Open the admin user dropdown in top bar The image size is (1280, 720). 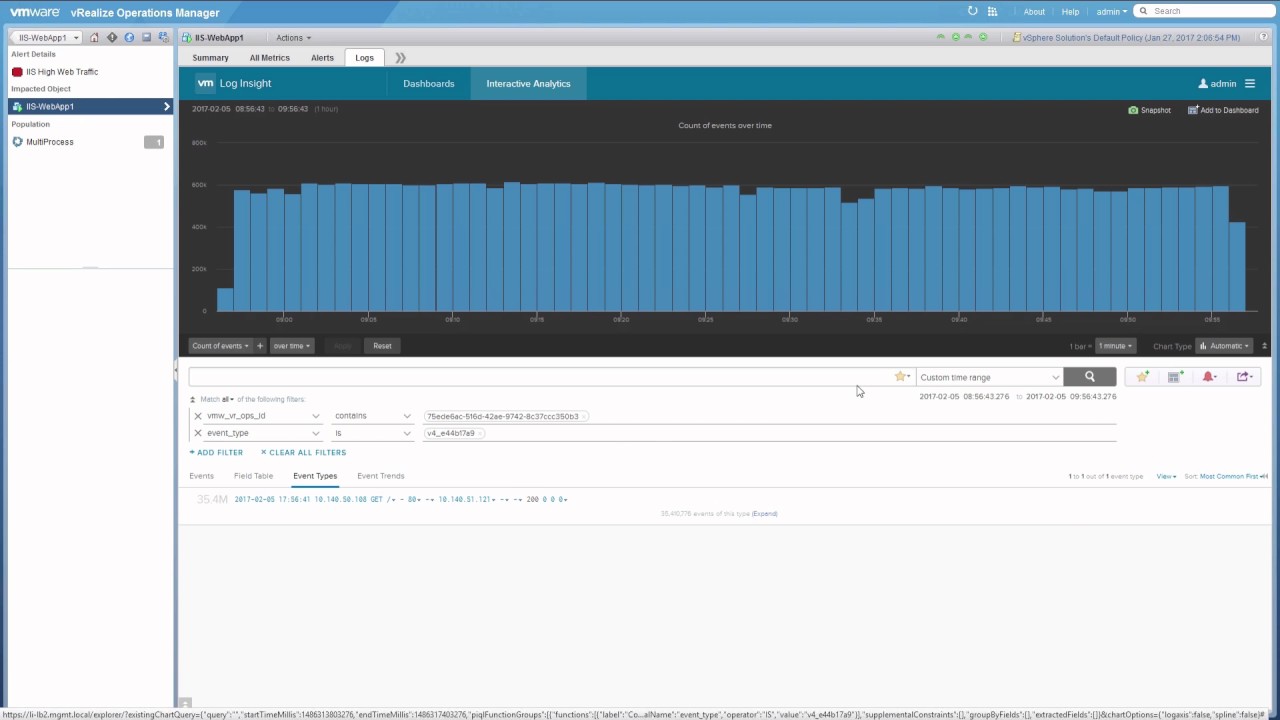[1111, 12]
